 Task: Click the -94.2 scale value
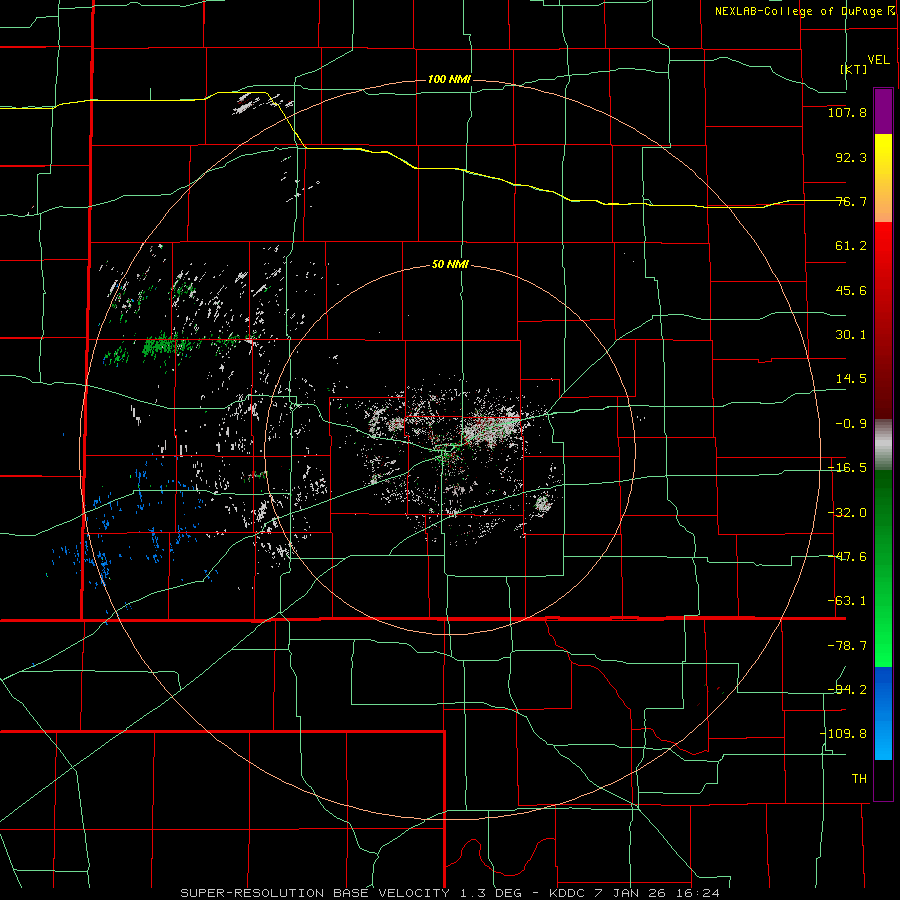tap(847, 689)
